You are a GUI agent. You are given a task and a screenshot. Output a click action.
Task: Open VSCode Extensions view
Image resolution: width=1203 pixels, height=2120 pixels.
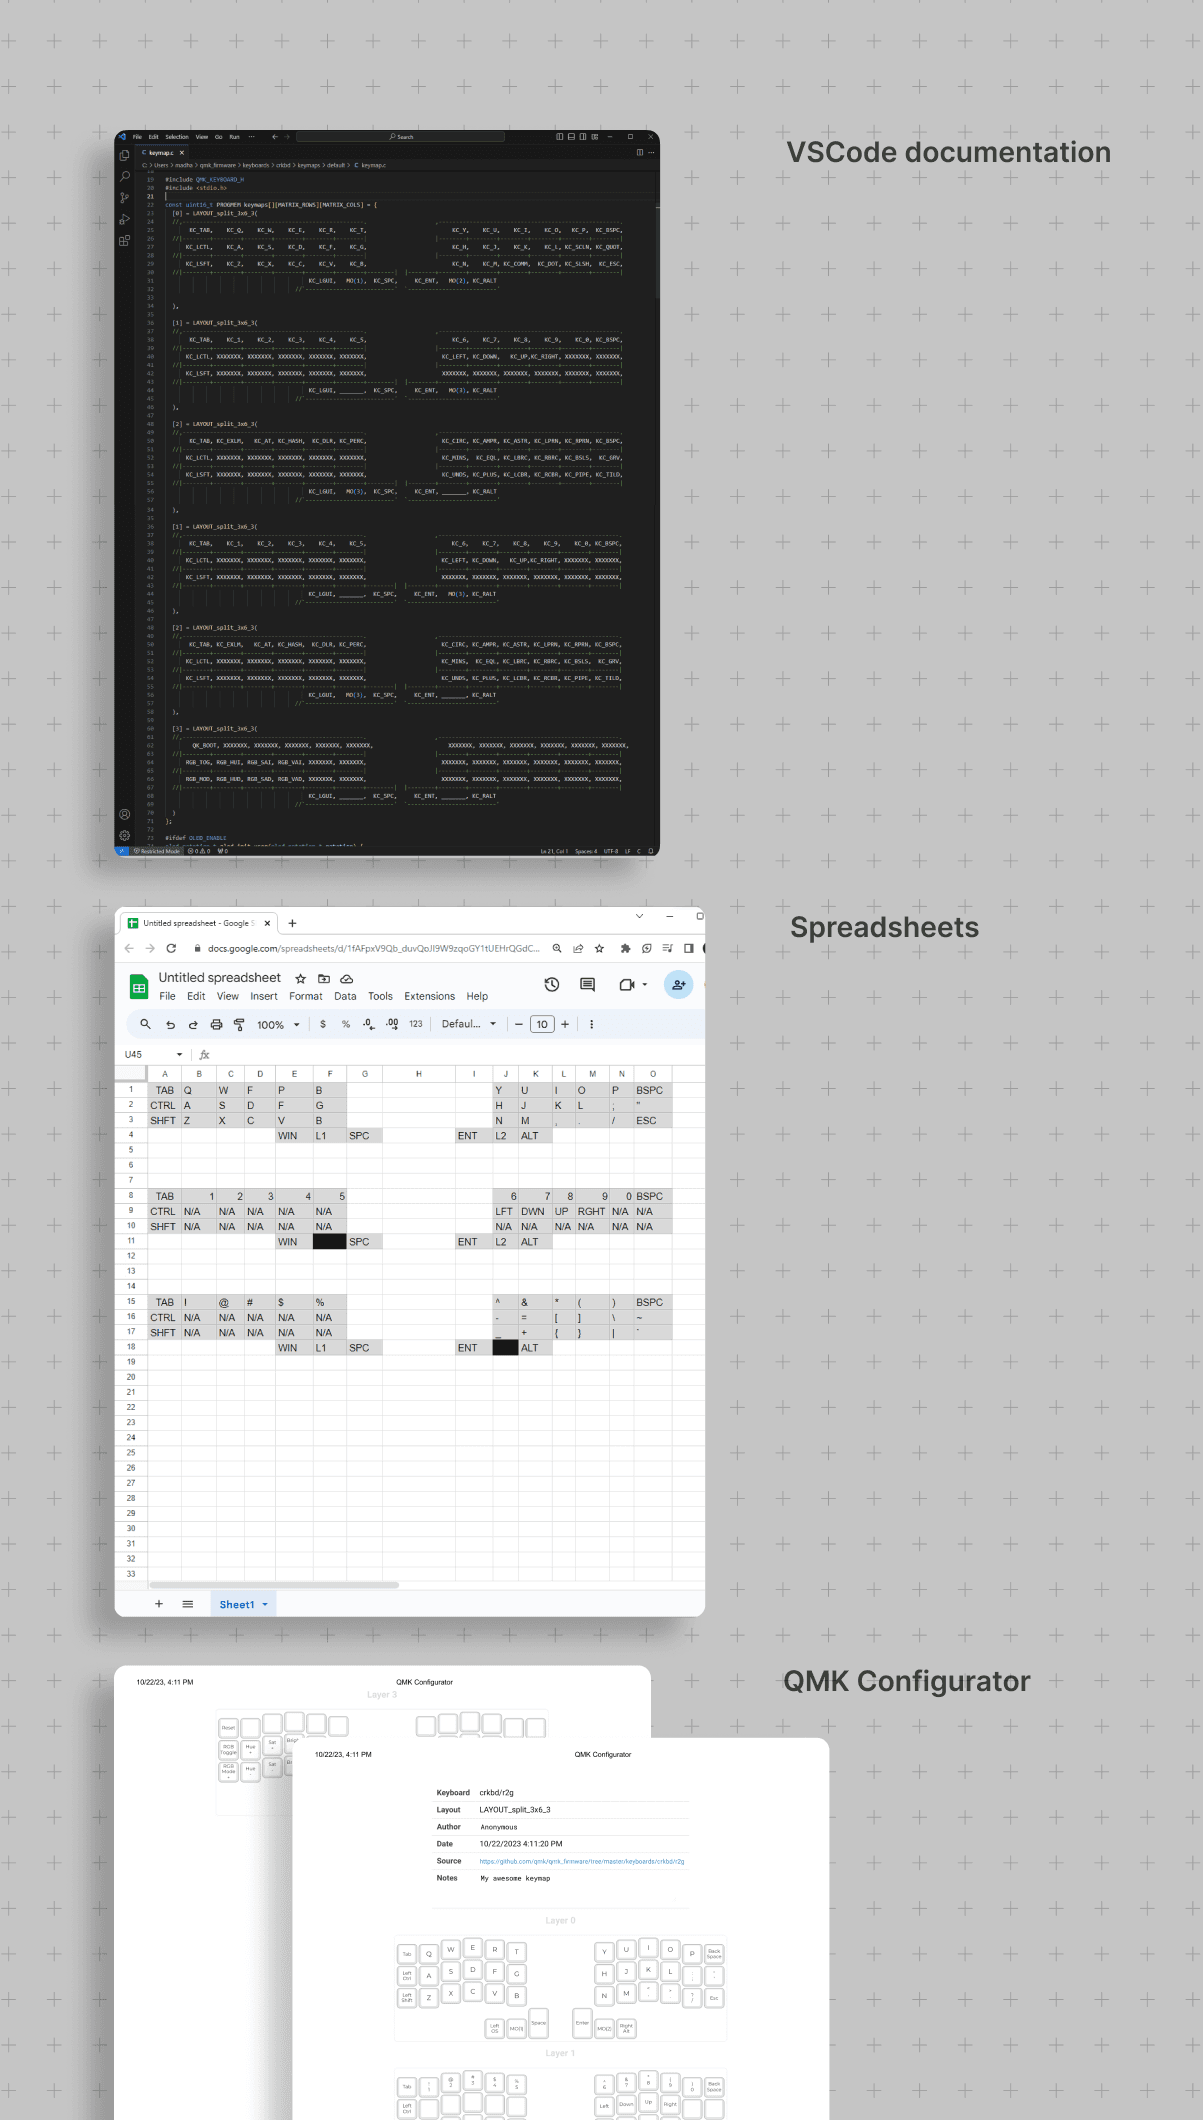(x=124, y=241)
